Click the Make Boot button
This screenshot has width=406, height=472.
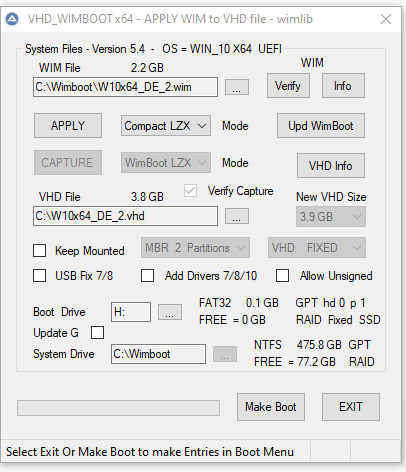point(271,407)
